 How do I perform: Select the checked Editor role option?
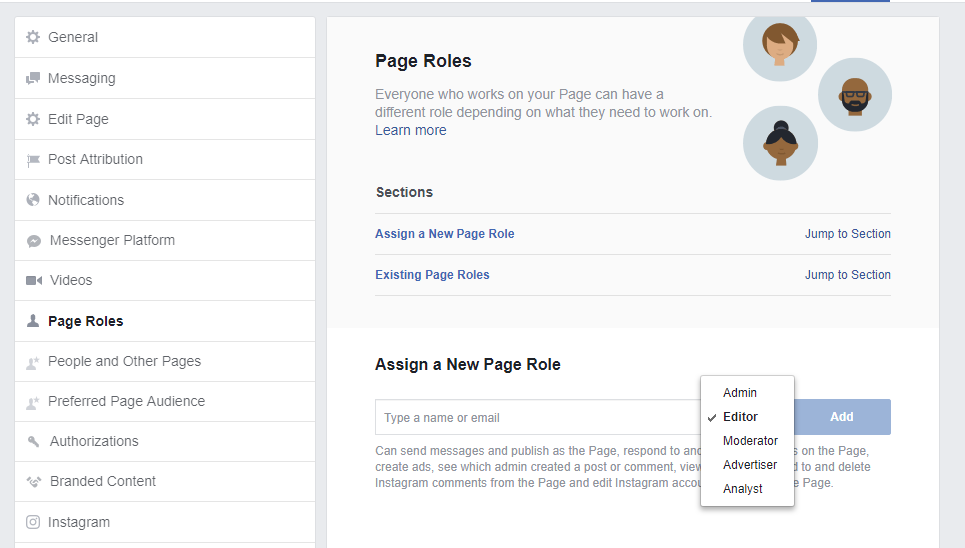coord(740,417)
